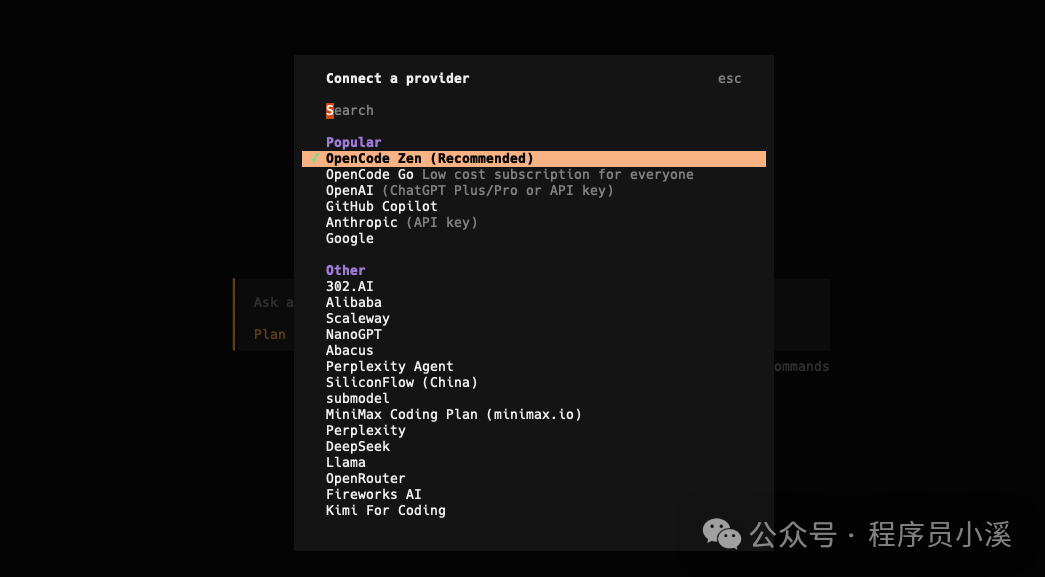1045x577 pixels.
Task: Click the green checkmark beside OpenCode Zen
Action: point(314,159)
